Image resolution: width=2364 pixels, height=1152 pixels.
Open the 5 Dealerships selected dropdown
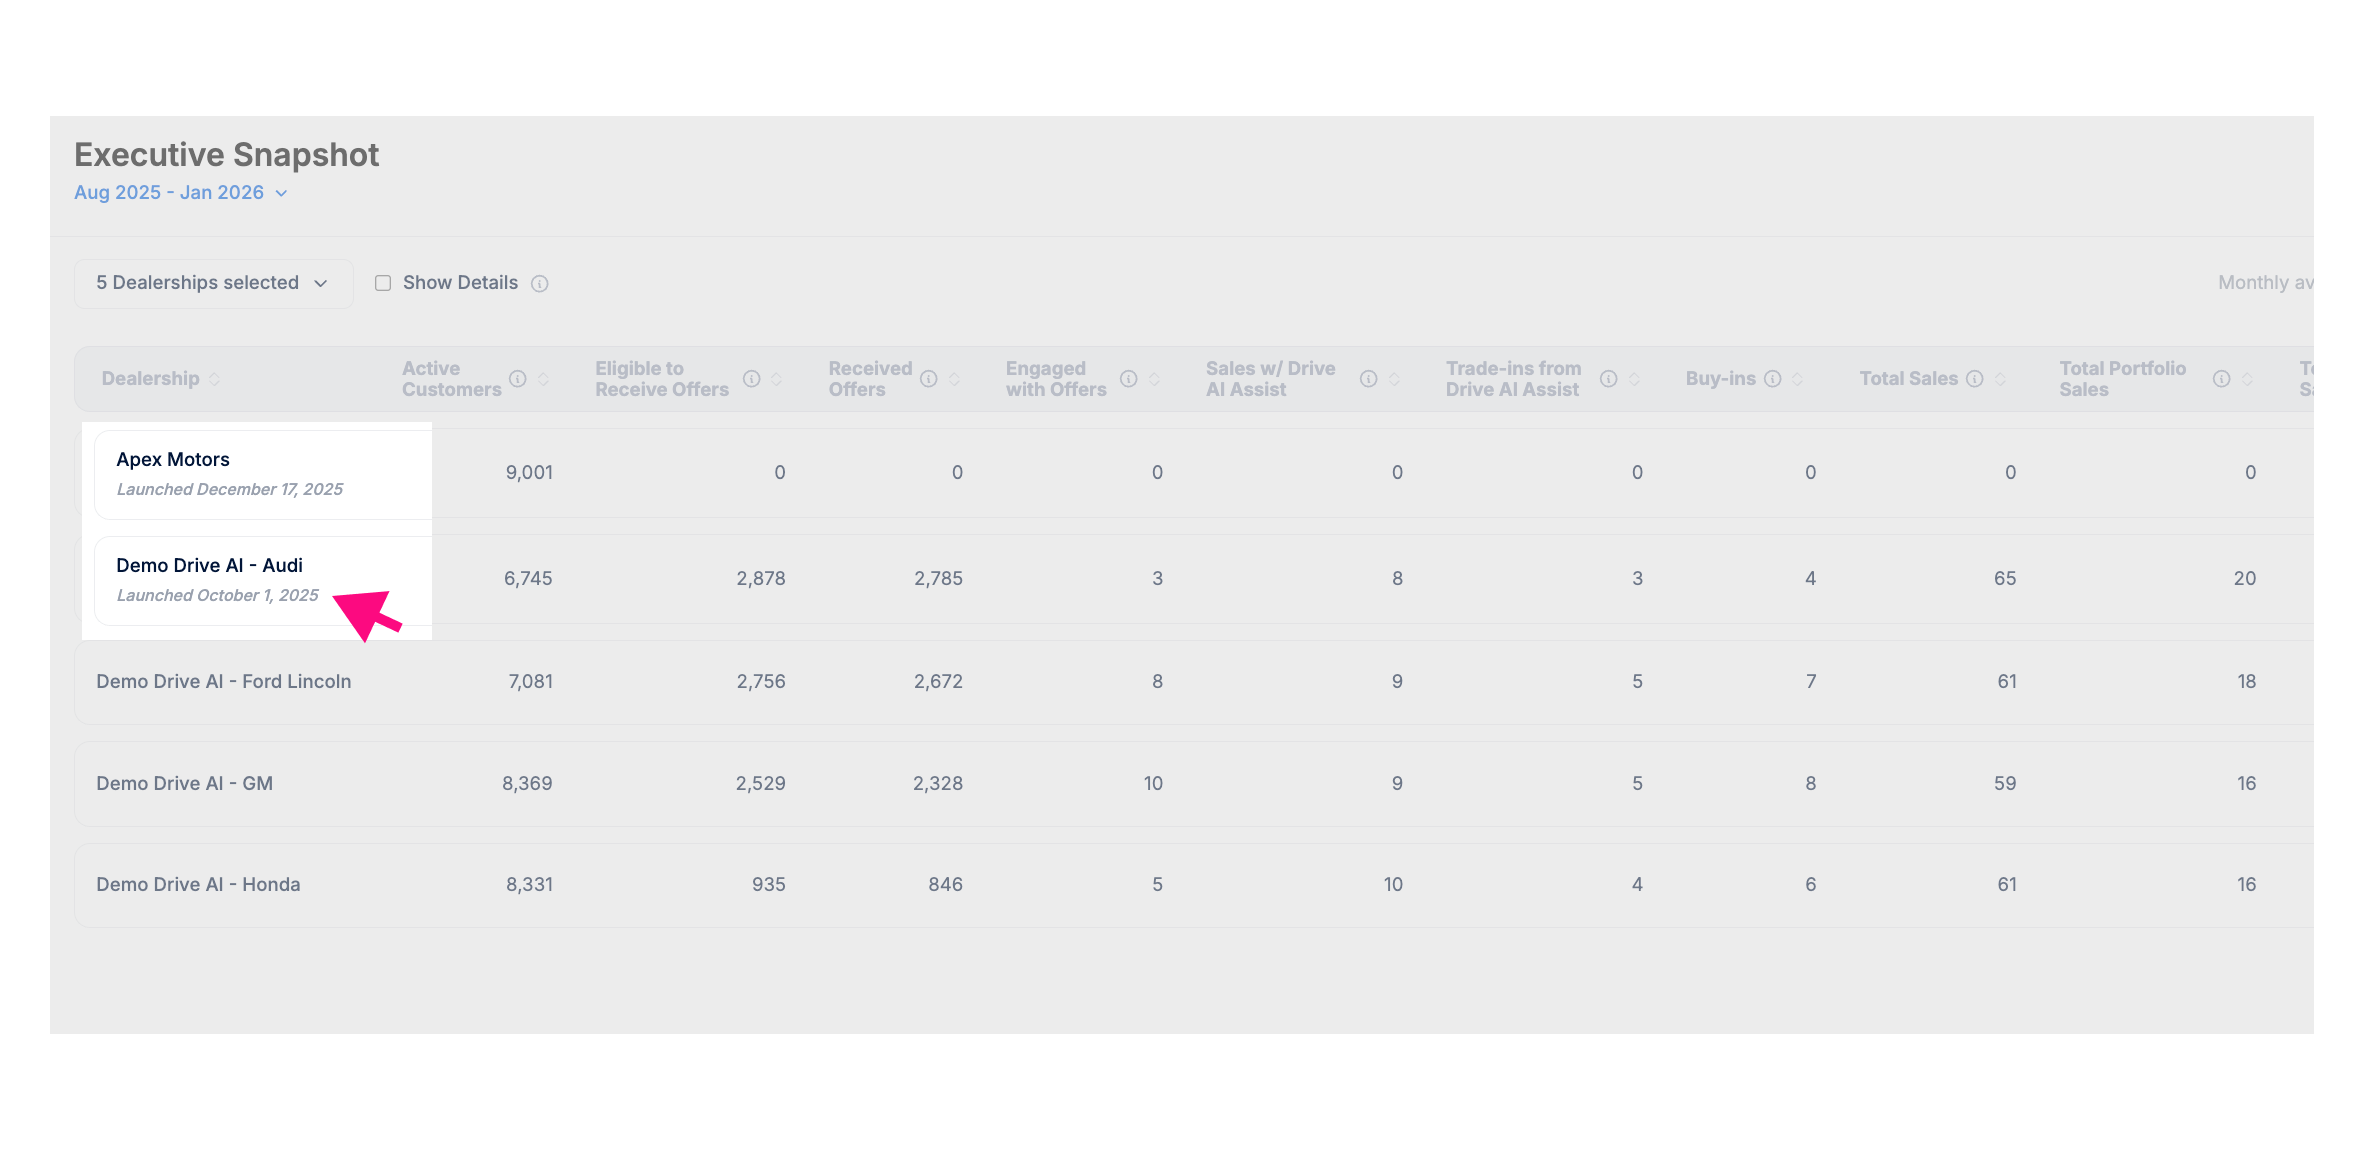[x=213, y=283]
